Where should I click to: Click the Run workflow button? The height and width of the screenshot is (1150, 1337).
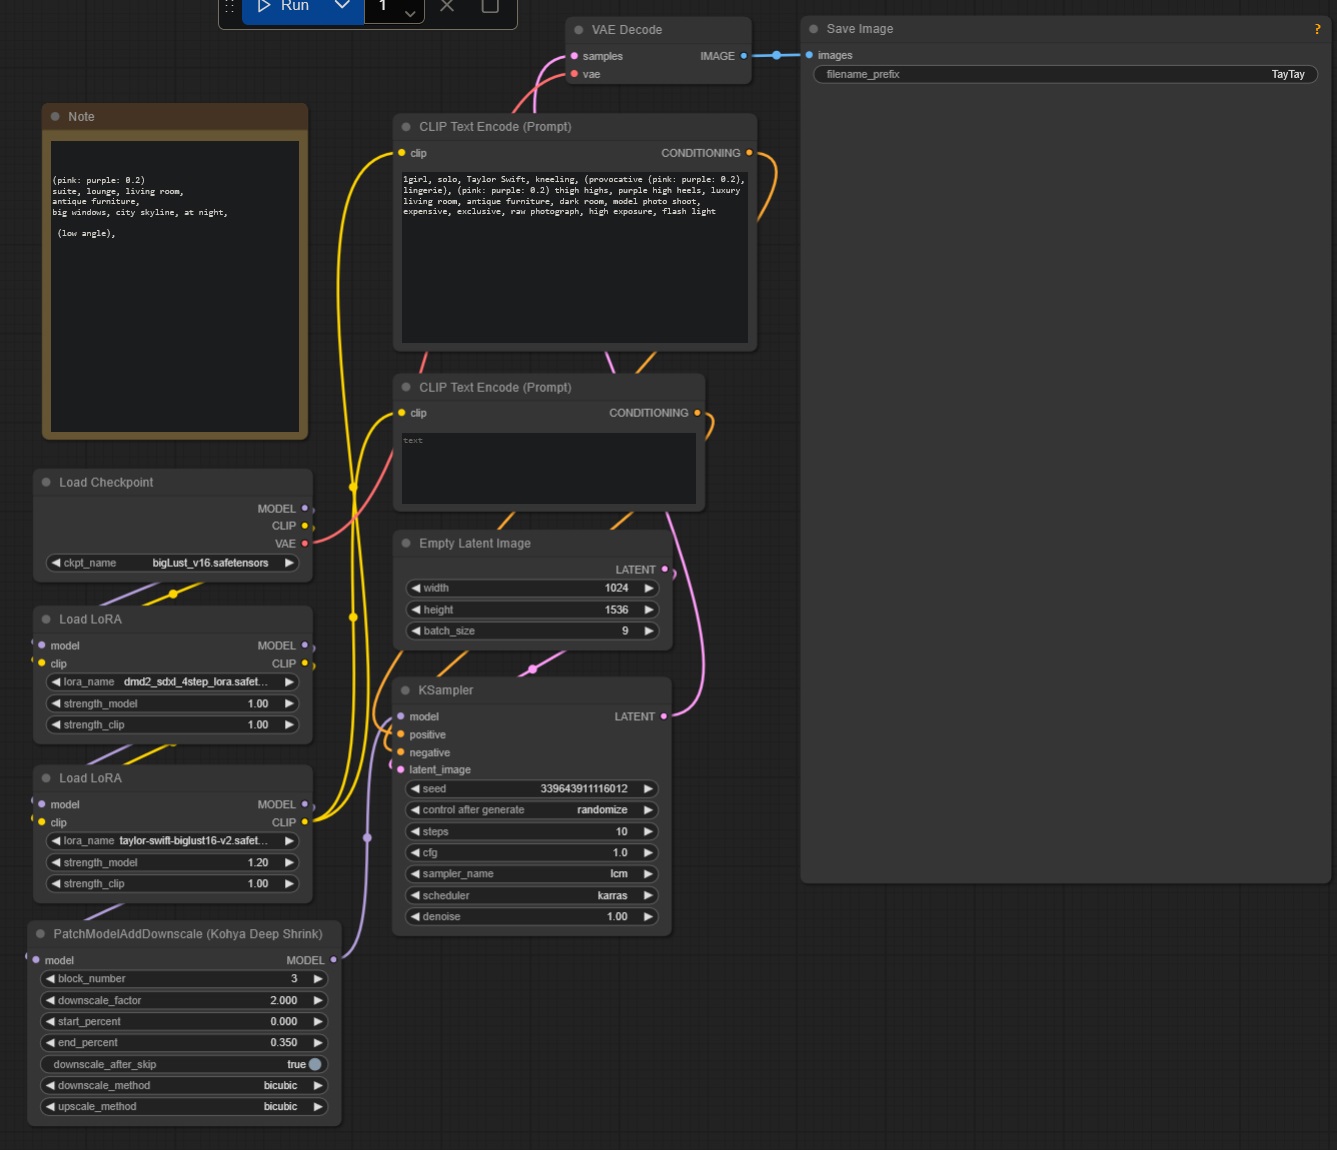pos(283,7)
